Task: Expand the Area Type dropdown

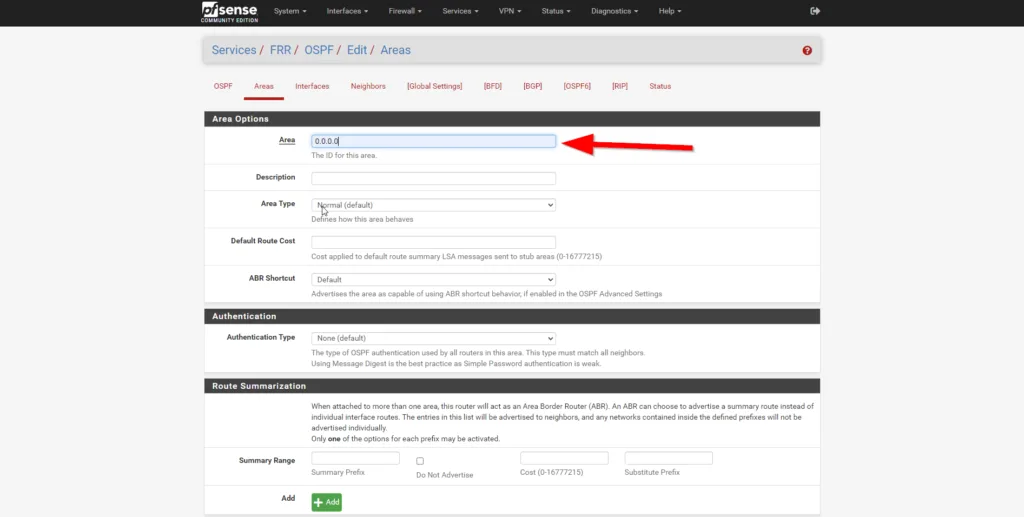Action: coord(434,205)
